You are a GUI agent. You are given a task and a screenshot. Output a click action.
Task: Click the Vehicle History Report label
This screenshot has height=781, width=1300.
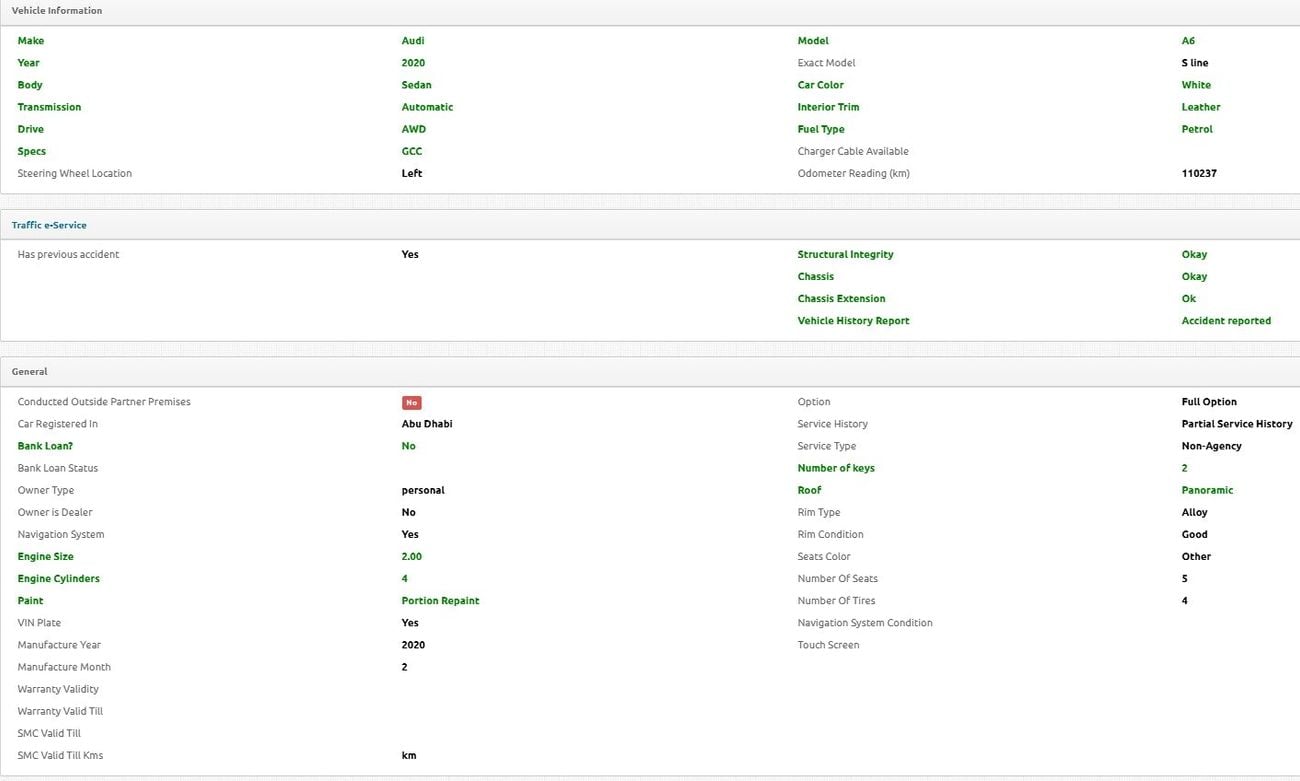tap(853, 320)
